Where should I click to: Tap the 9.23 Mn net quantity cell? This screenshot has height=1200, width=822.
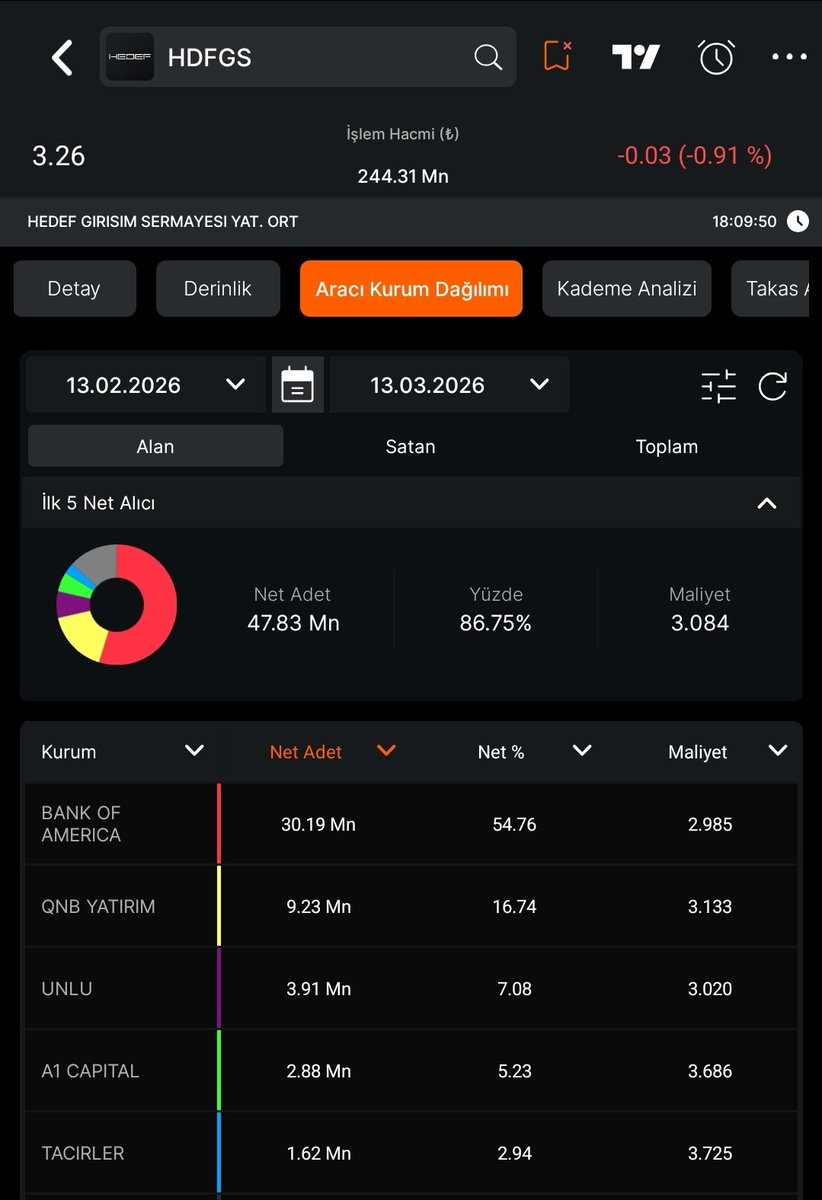click(x=319, y=907)
